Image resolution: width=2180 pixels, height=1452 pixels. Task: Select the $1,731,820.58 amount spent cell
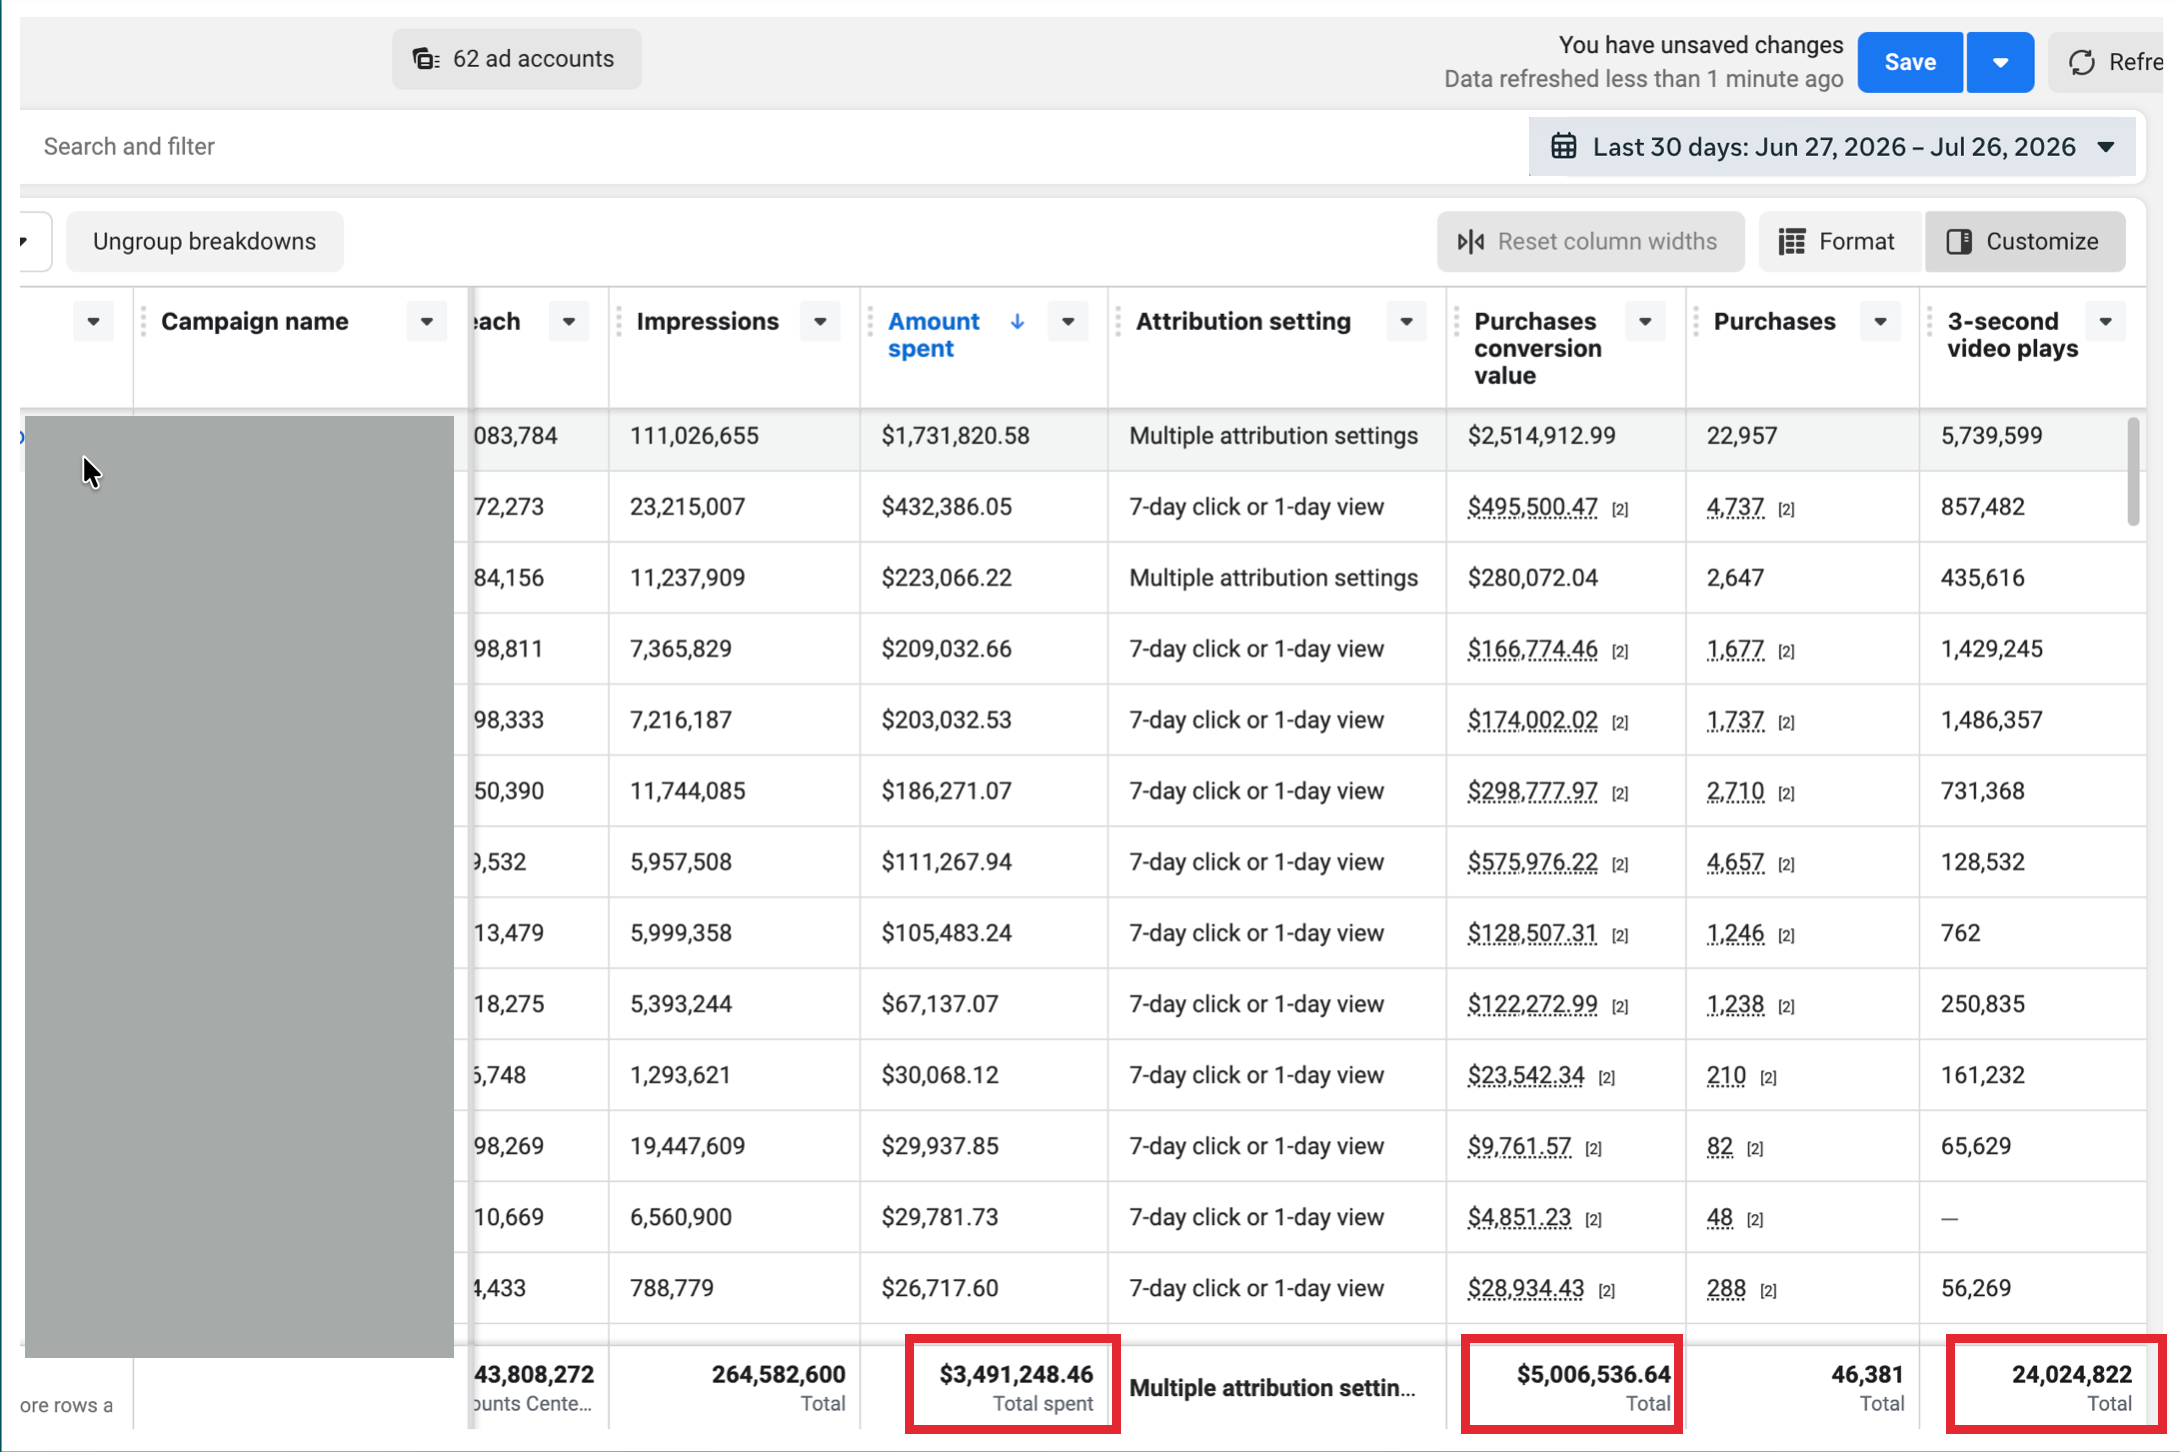pos(984,436)
